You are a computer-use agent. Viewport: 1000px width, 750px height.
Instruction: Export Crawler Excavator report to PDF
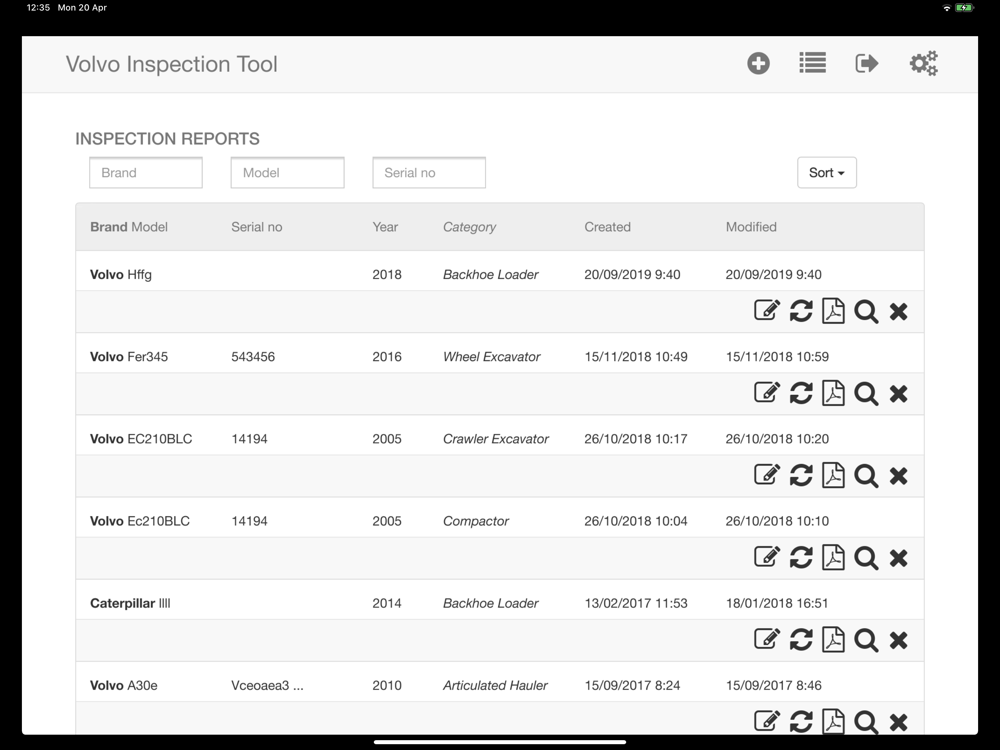[x=833, y=475]
